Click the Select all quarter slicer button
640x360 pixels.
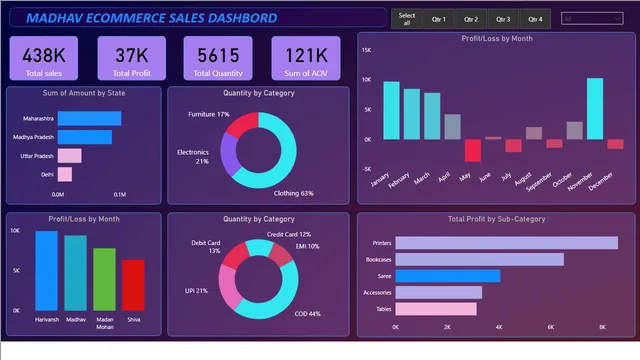(407, 19)
